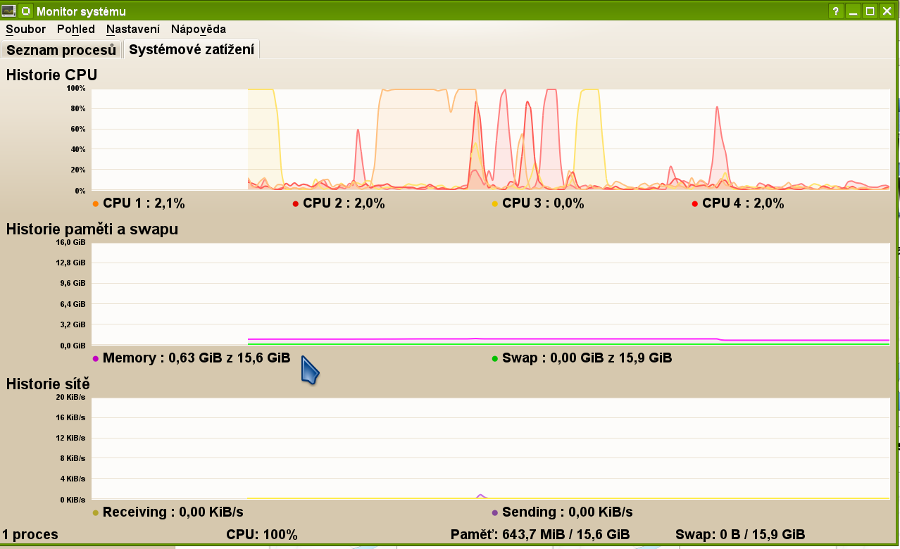Click the red CPU 2 legend dot

[x=295, y=203]
